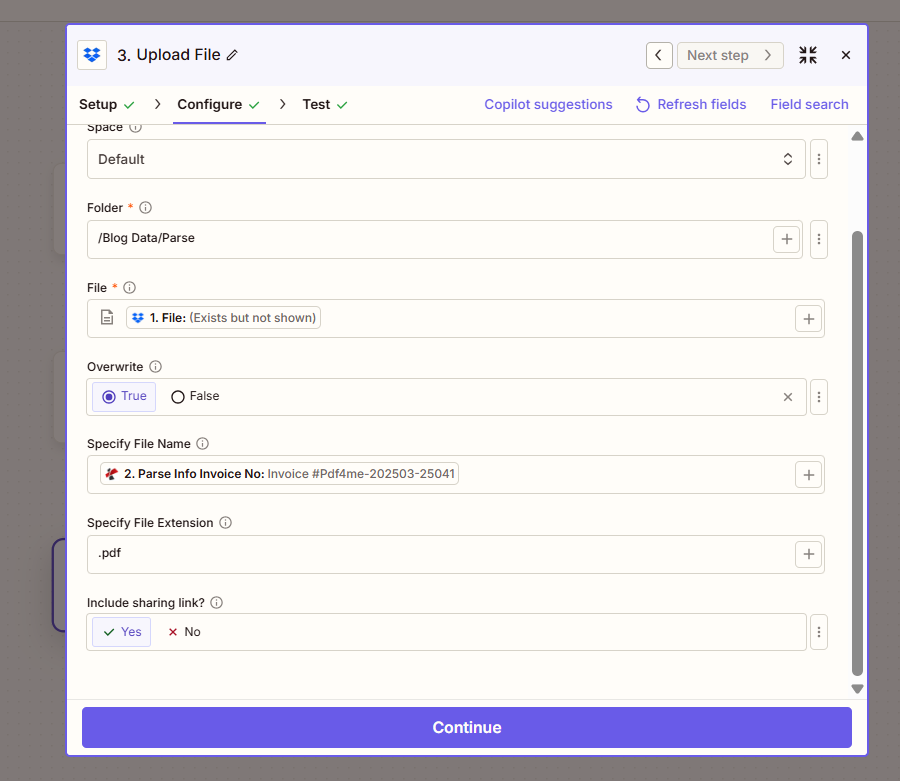Viewport: 900px width, 781px height.
Task: Insert data using the plus button on Folder
Action: click(x=787, y=239)
